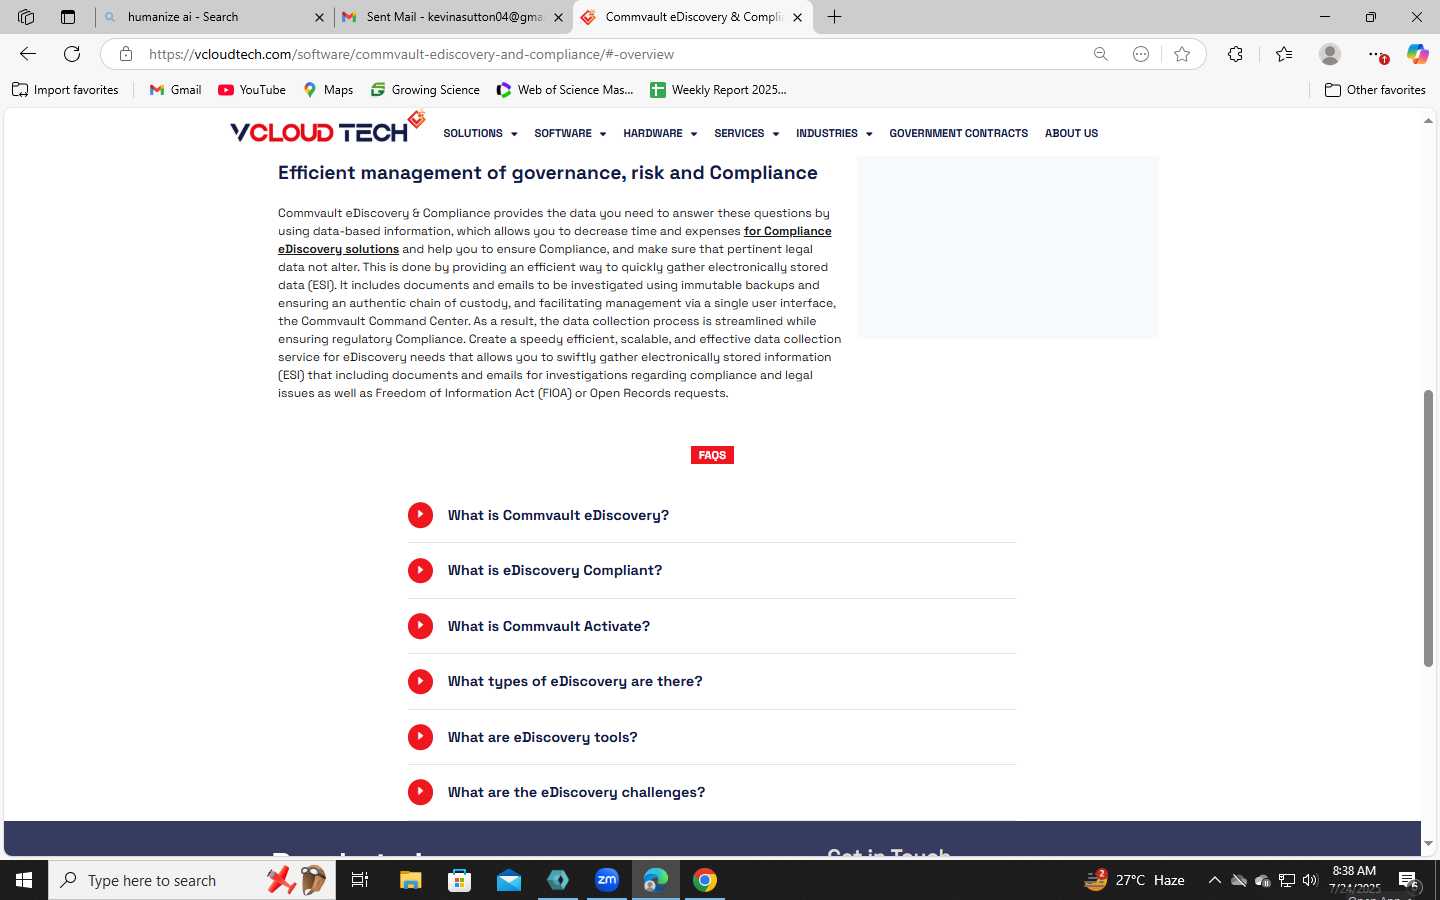
Task: Open the tab actions menu icon
Action: [68, 17]
